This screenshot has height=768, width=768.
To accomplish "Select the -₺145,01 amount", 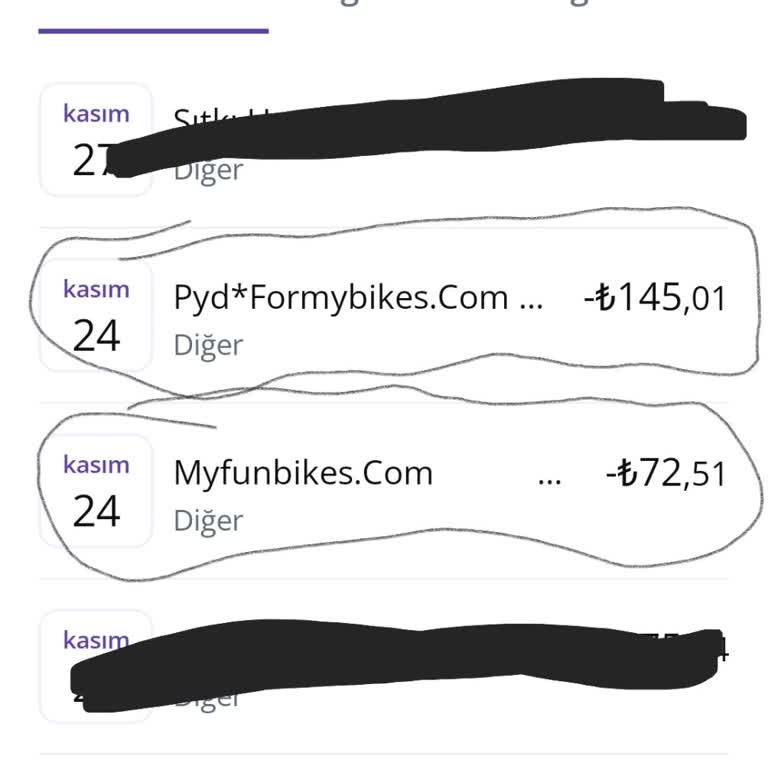I will (654, 298).
